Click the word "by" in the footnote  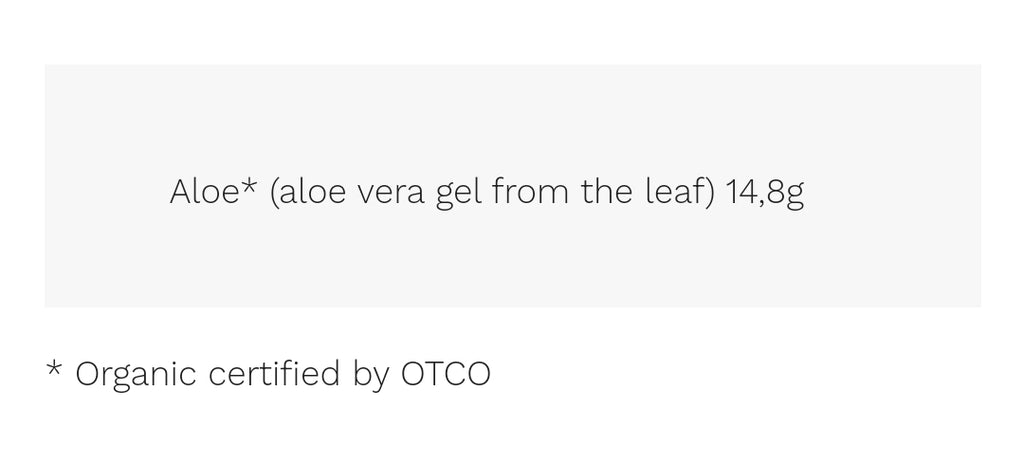(x=370, y=376)
